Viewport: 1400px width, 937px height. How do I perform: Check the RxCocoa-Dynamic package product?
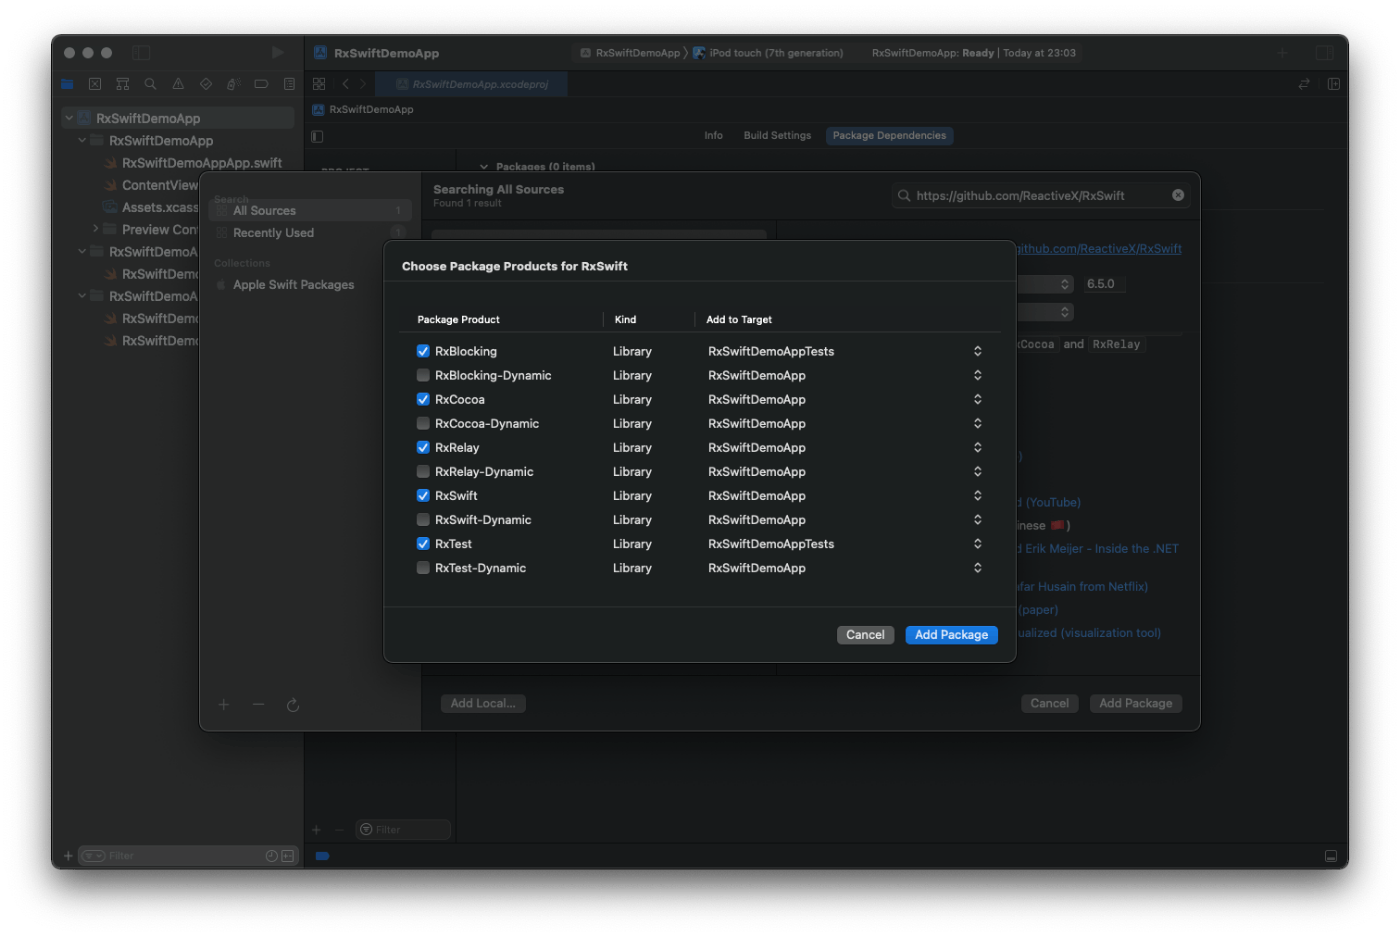click(x=423, y=424)
